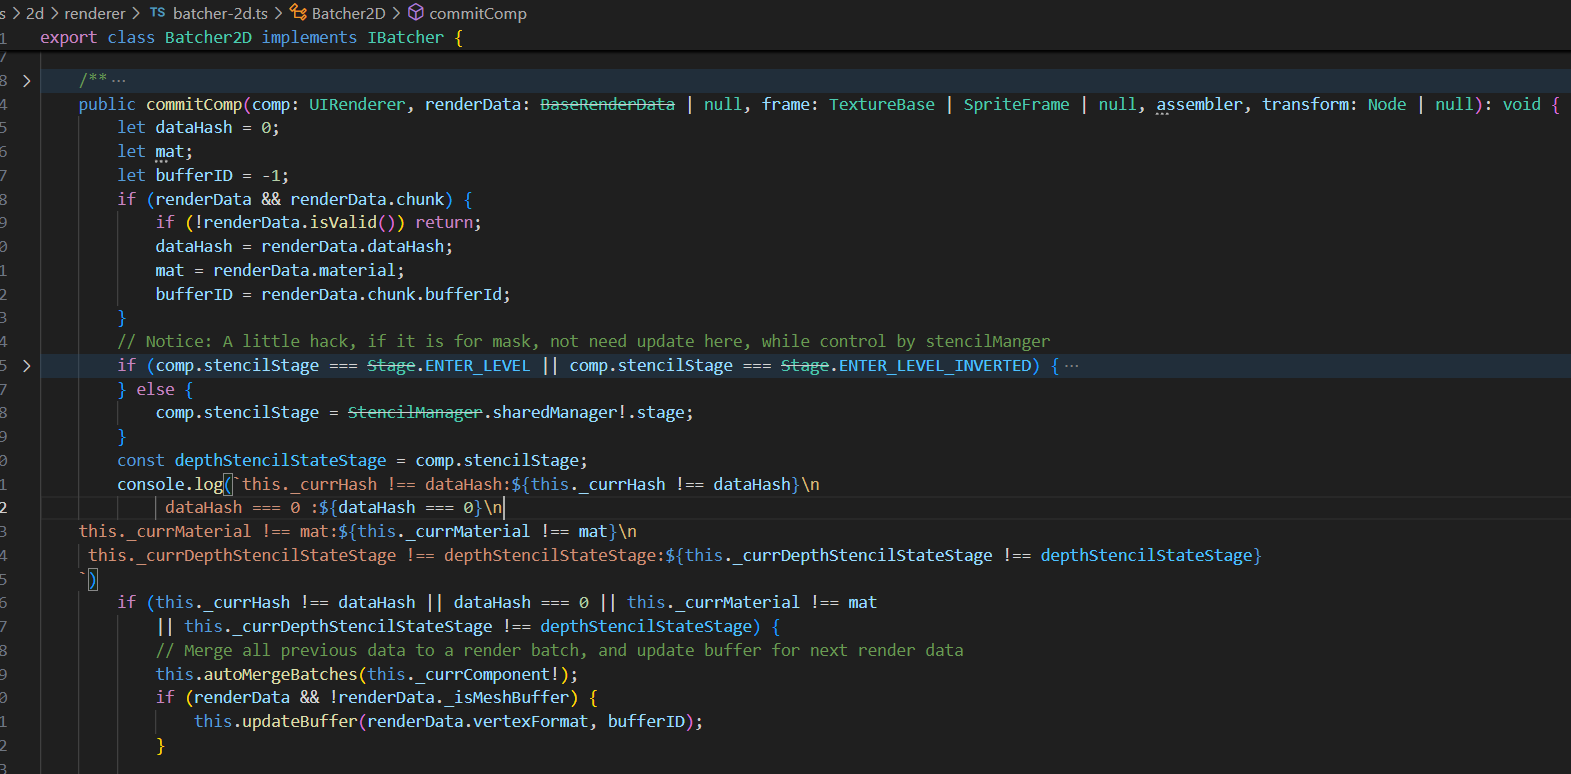This screenshot has height=774, width=1571.
Task: Select the Batcher2D class breadcrumb
Action: point(348,13)
